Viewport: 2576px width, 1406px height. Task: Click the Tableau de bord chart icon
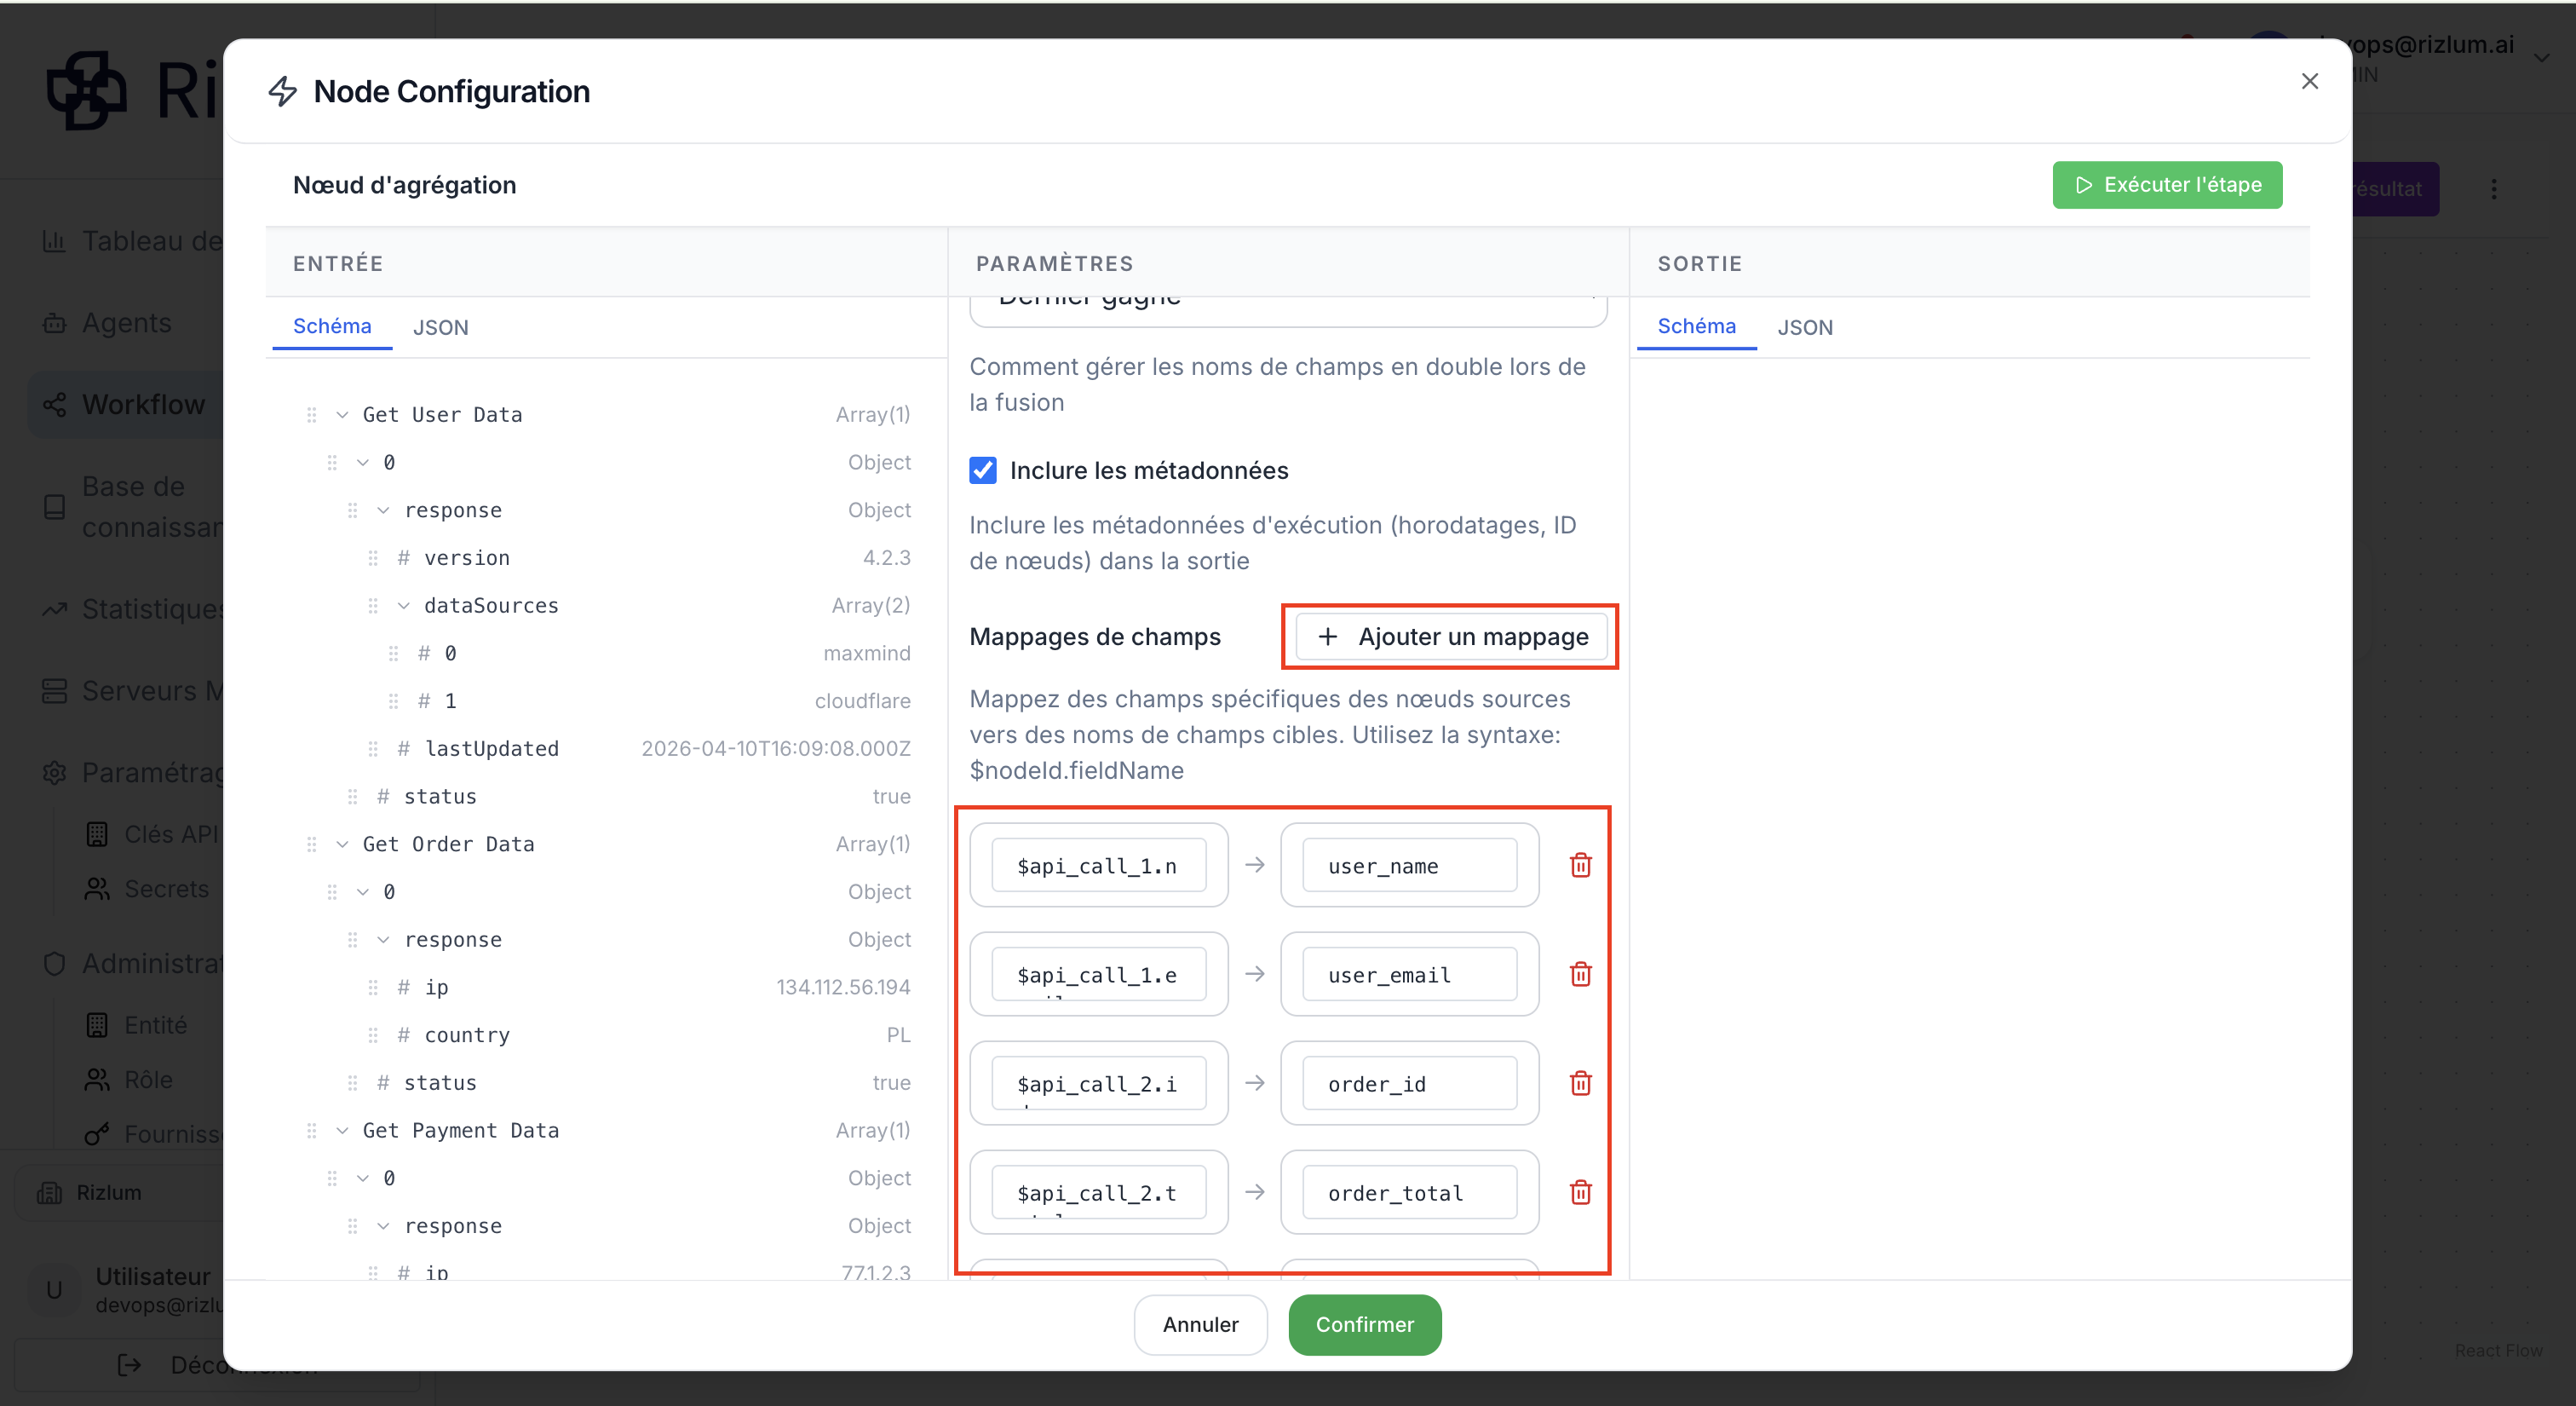tap(54, 241)
